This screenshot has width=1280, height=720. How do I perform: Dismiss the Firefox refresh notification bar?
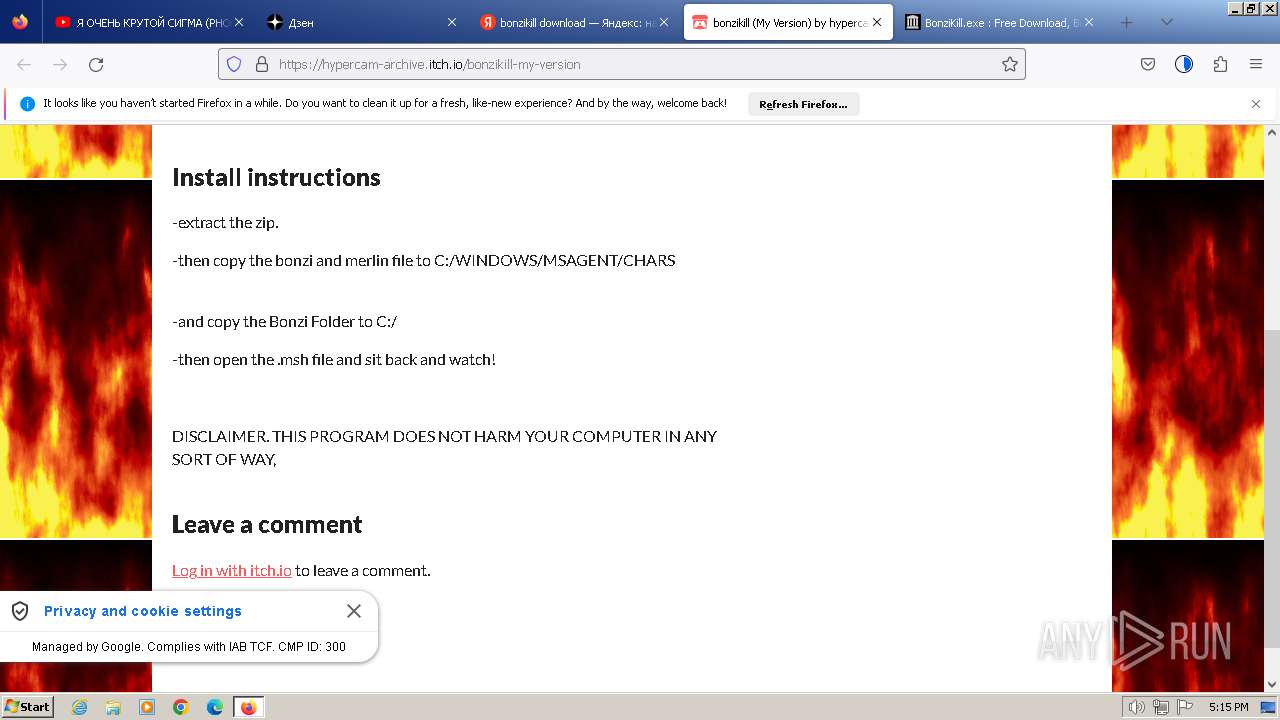pyautogui.click(x=1256, y=104)
